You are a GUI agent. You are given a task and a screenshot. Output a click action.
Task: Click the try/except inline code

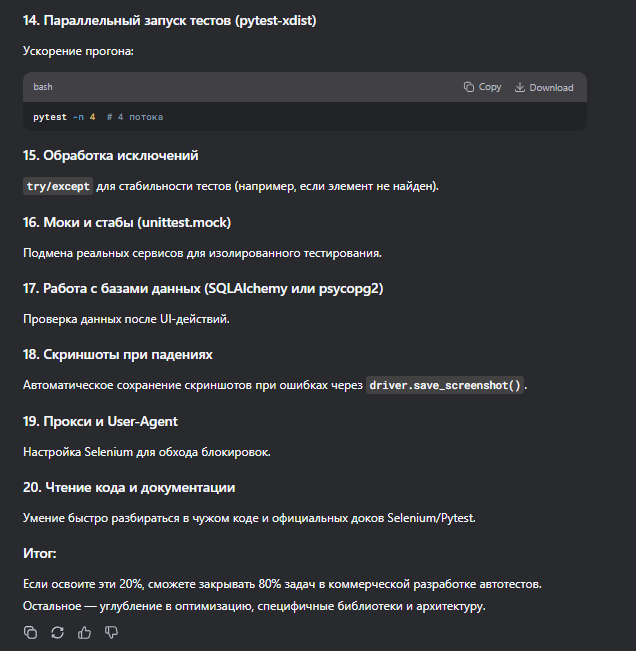(57, 186)
